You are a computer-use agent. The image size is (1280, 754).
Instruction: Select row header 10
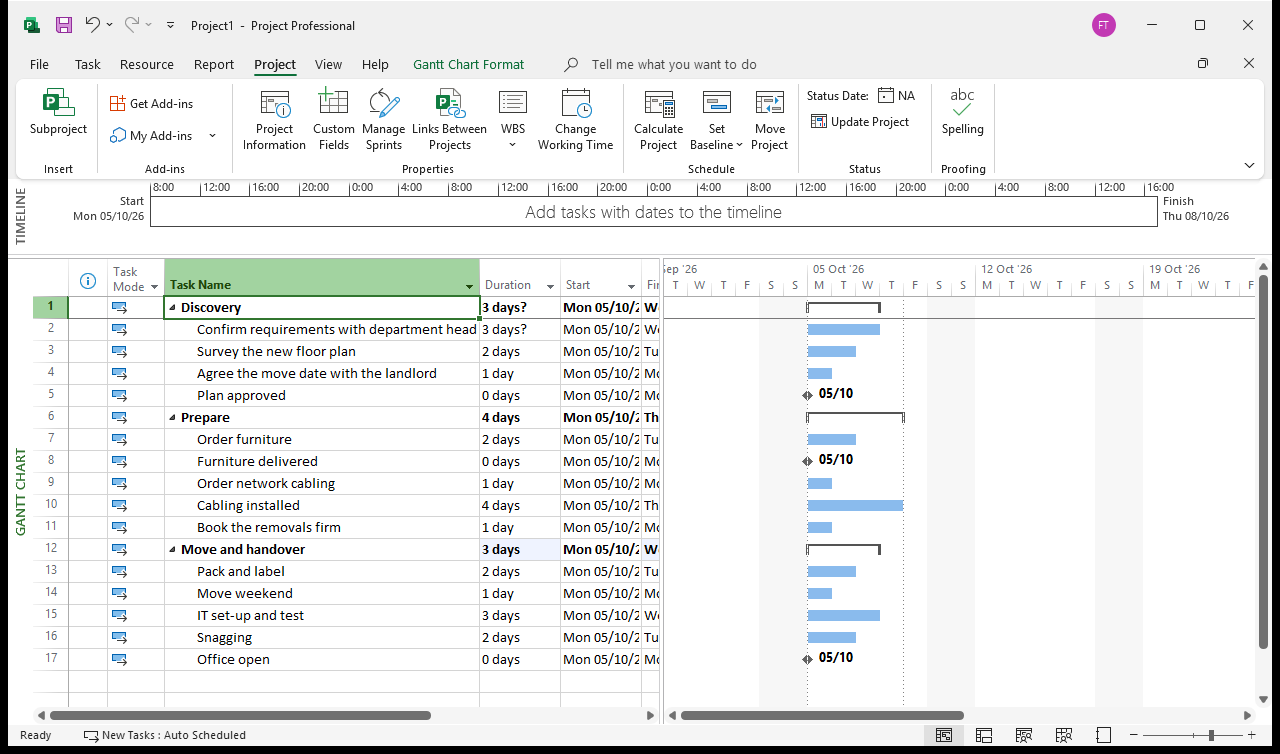coord(50,505)
